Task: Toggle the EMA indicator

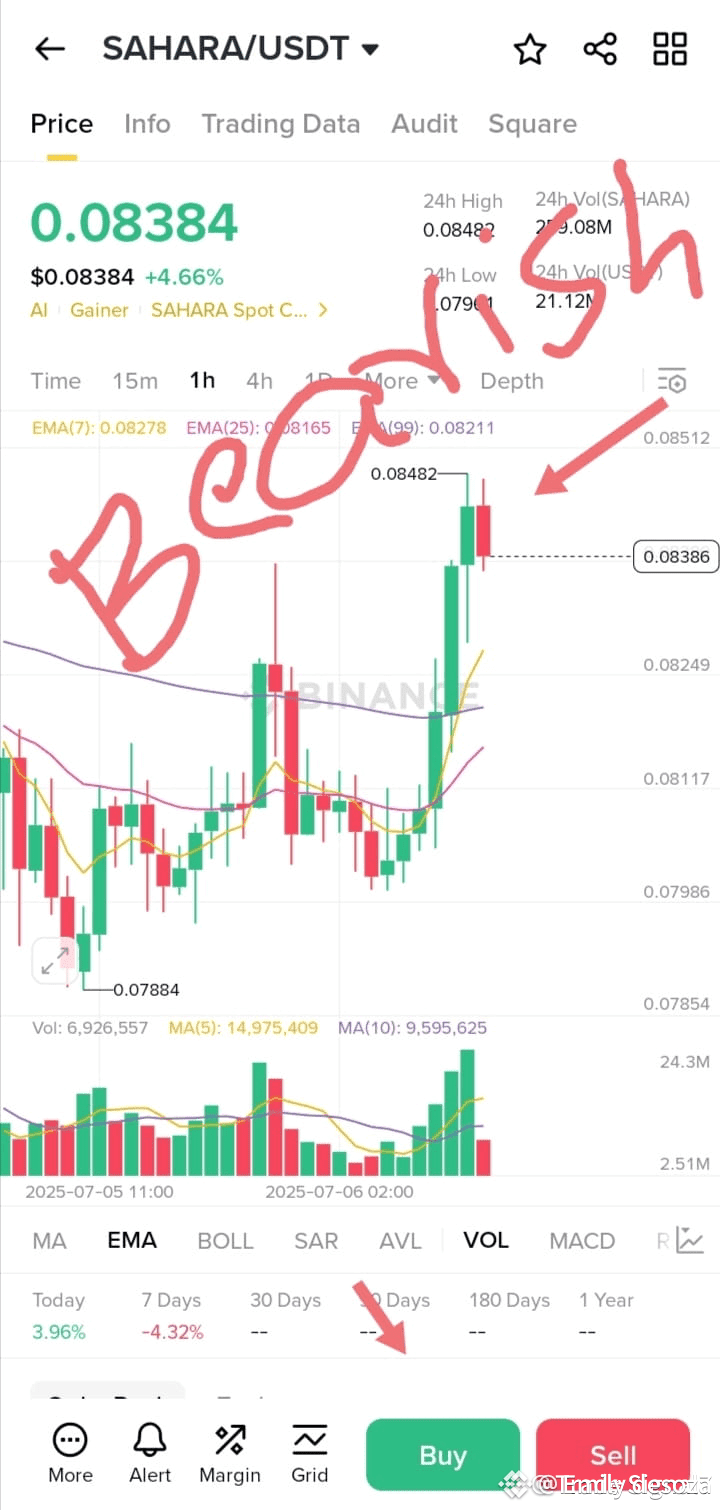Action: tap(132, 1240)
